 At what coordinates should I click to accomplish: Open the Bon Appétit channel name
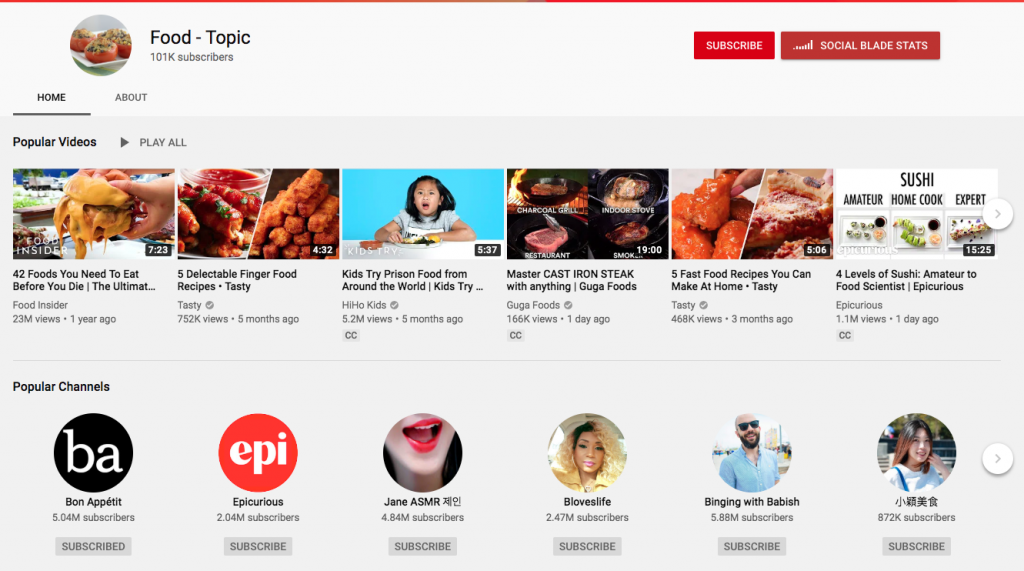(x=93, y=502)
